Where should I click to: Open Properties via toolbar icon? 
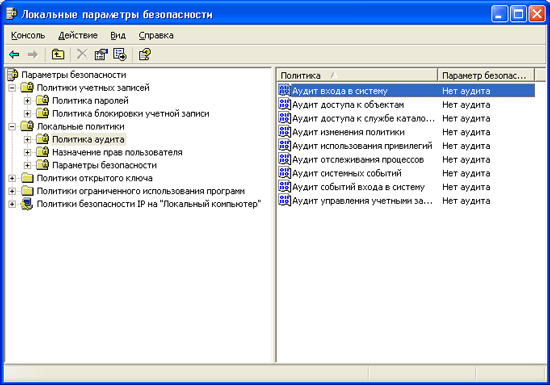(101, 54)
